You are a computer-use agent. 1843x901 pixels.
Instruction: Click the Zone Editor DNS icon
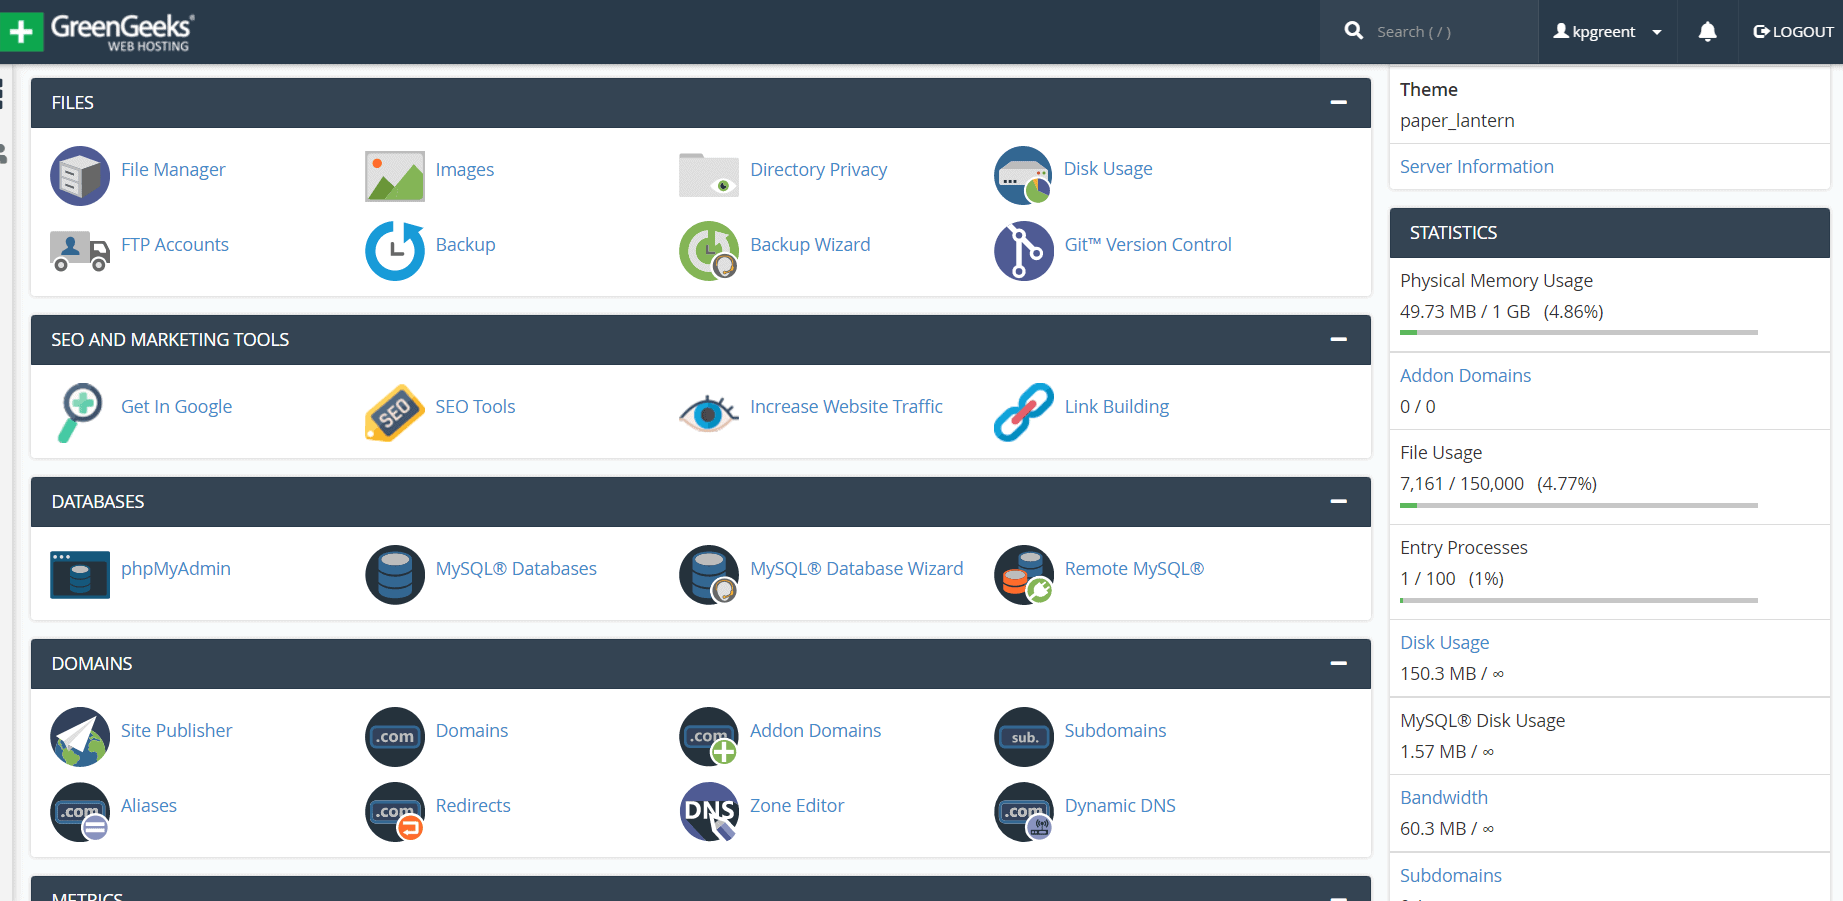(709, 811)
